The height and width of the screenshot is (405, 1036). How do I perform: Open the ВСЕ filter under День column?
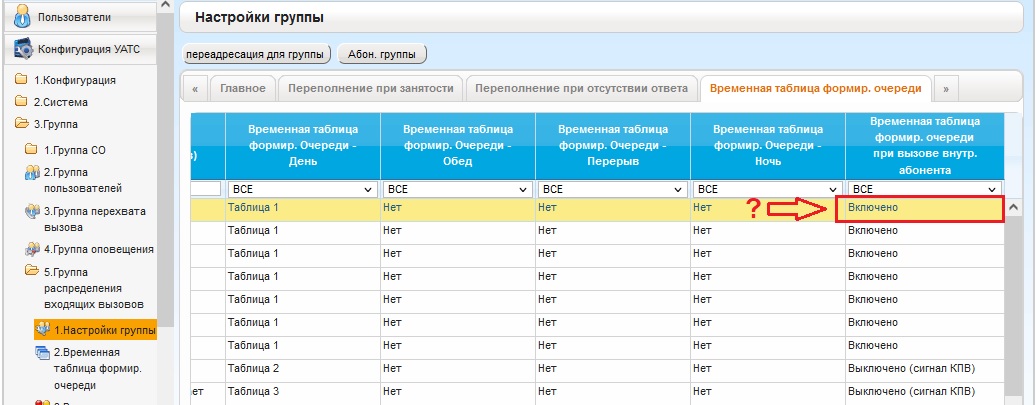pyautogui.click(x=302, y=189)
